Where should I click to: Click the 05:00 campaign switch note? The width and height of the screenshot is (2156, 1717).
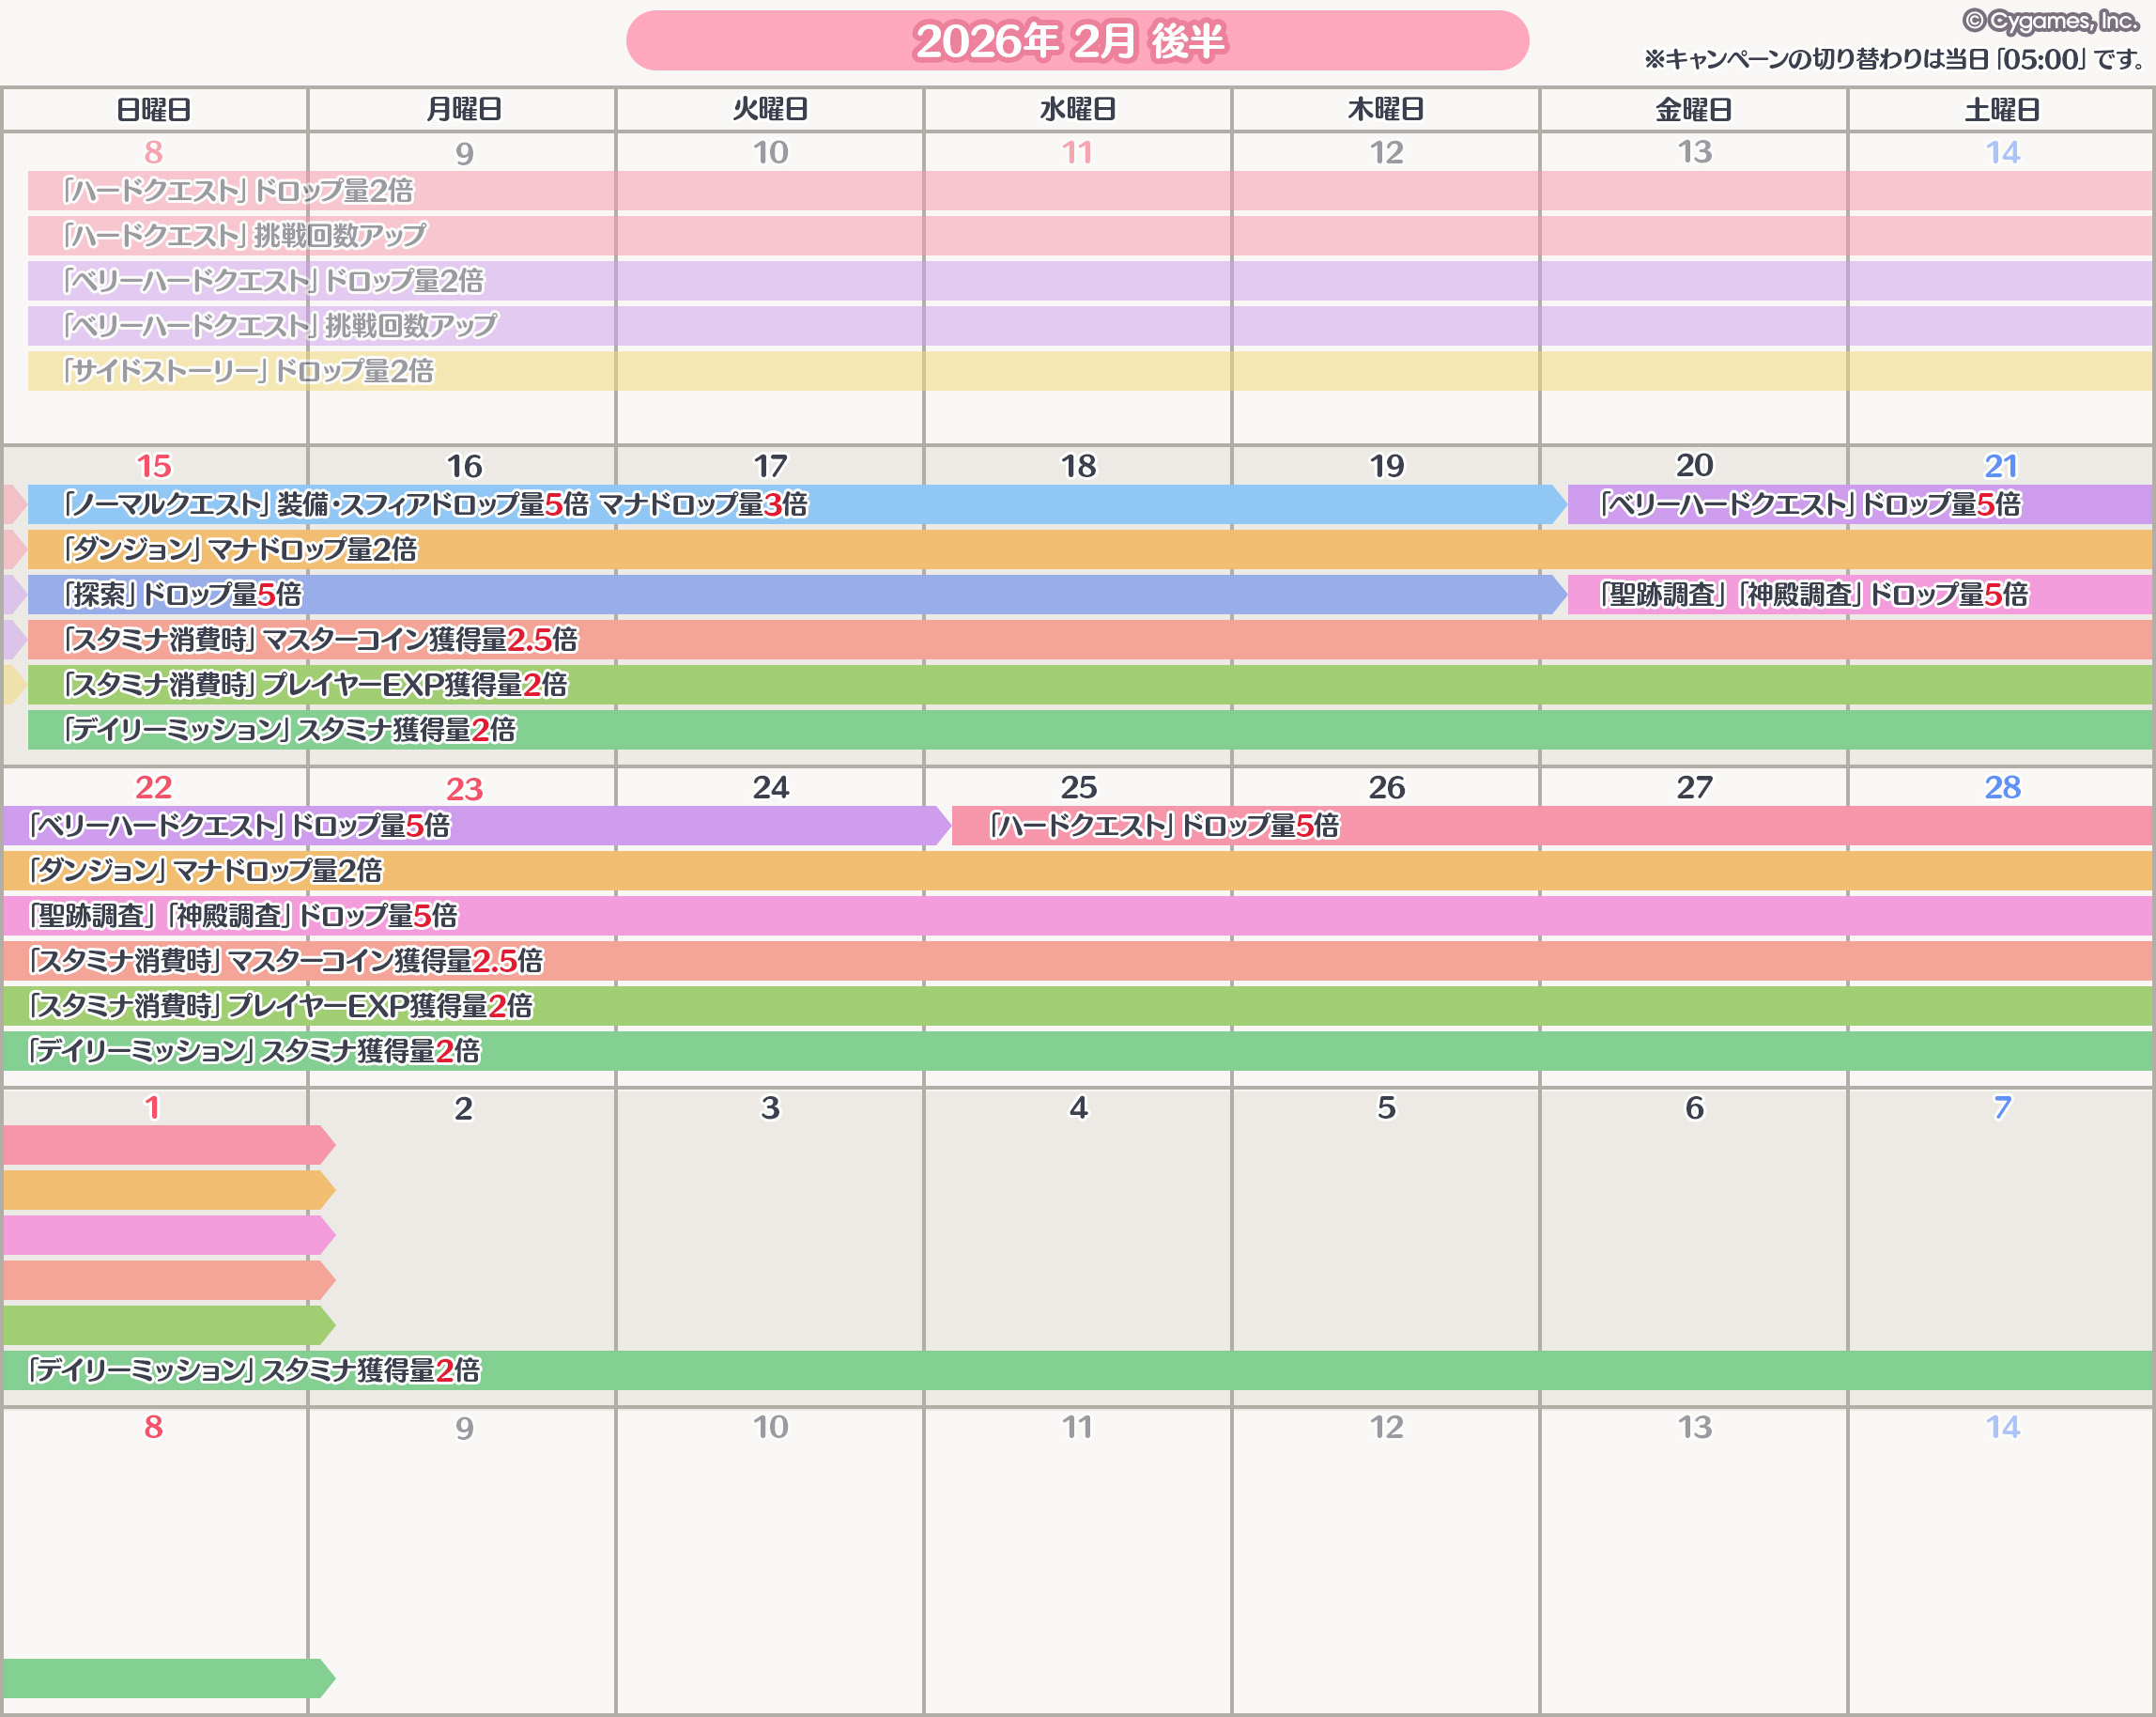point(1893,59)
